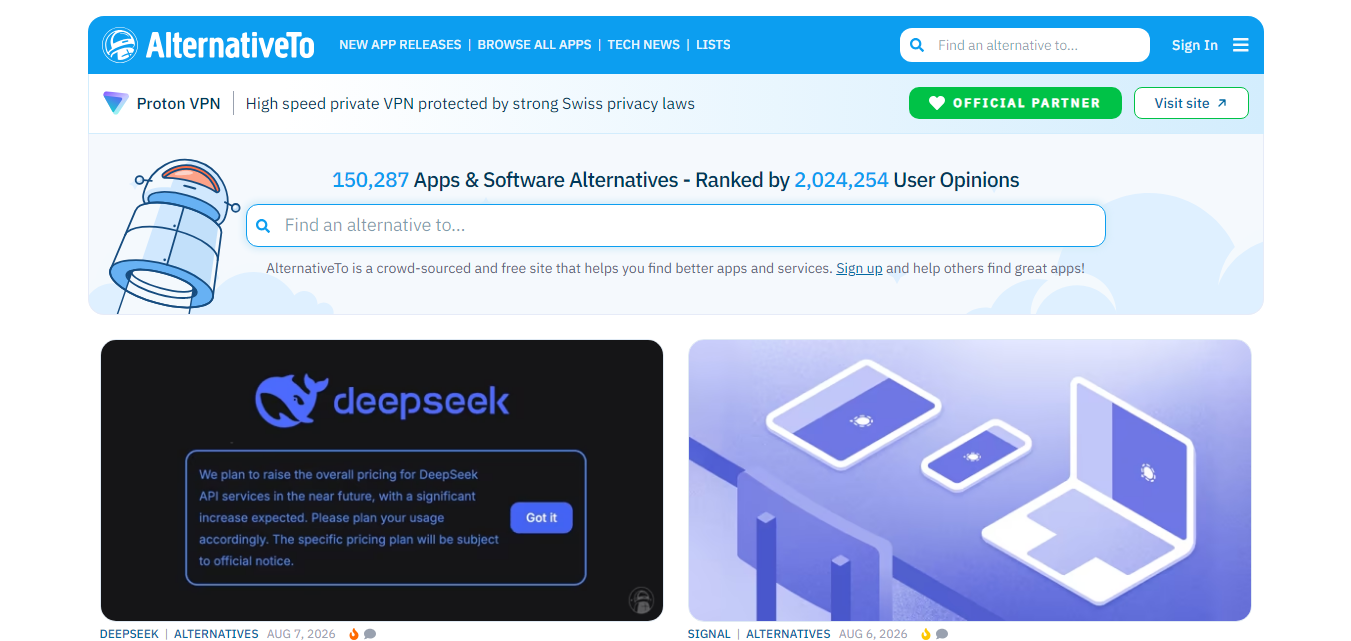Image resolution: width=1351 pixels, height=641 pixels.
Task: Click the comment icon under DeepSeek article
Action: point(370,634)
